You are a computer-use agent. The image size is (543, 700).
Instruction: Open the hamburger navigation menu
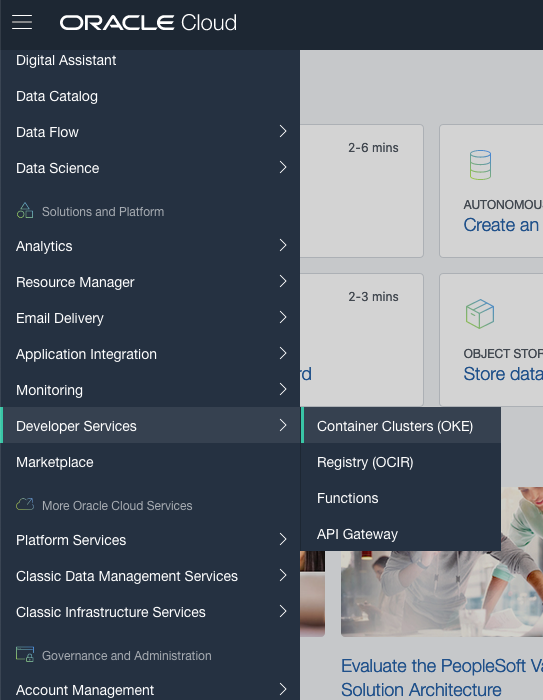click(x=22, y=22)
